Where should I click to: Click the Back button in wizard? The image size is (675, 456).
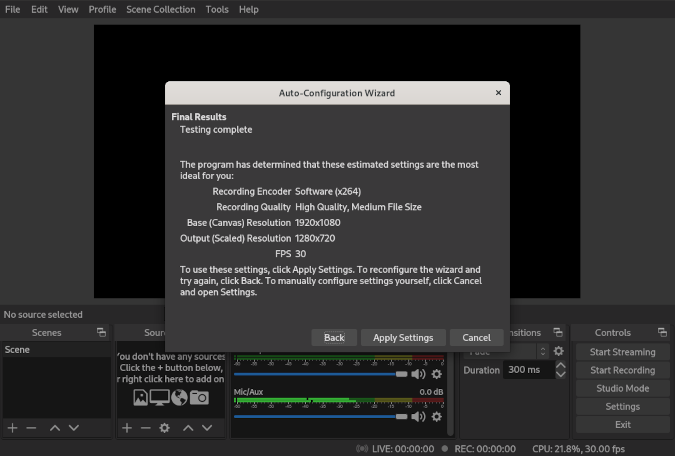334,338
